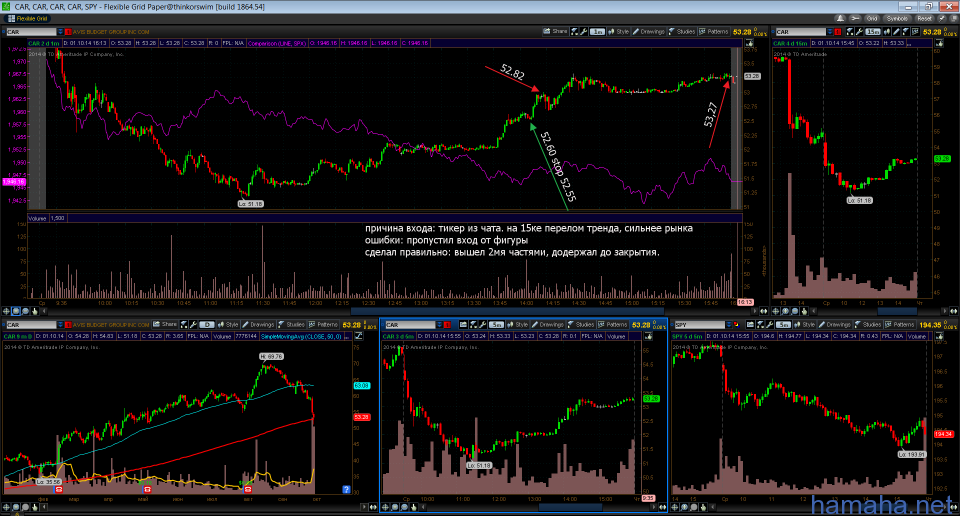Click the symbol input field in top main chart

31,32
